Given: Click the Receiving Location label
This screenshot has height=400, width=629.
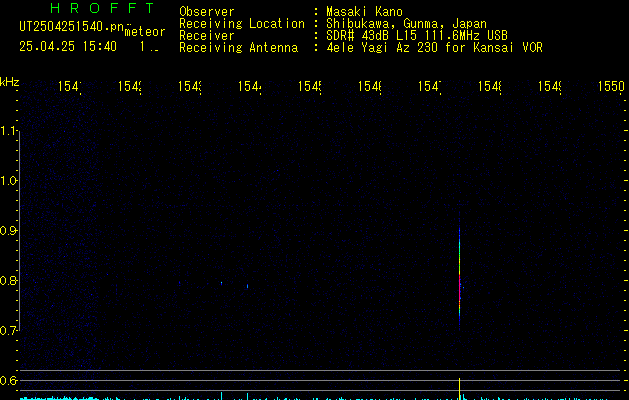Looking at the screenshot, I should click(242, 24).
